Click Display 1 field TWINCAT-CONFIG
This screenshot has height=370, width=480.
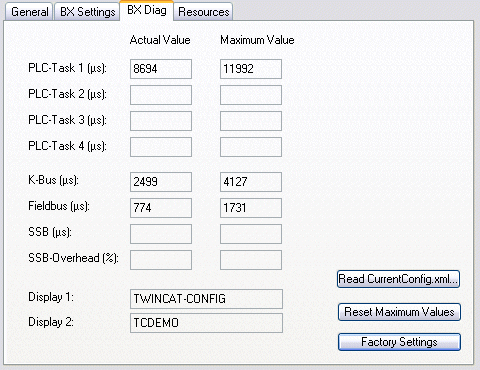206,299
